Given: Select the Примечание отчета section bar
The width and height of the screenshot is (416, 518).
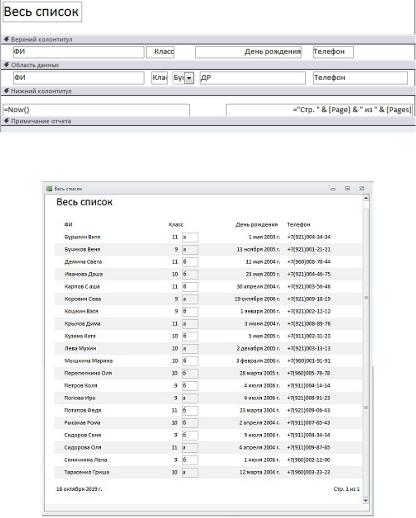Looking at the screenshot, I should click(208, 121).
